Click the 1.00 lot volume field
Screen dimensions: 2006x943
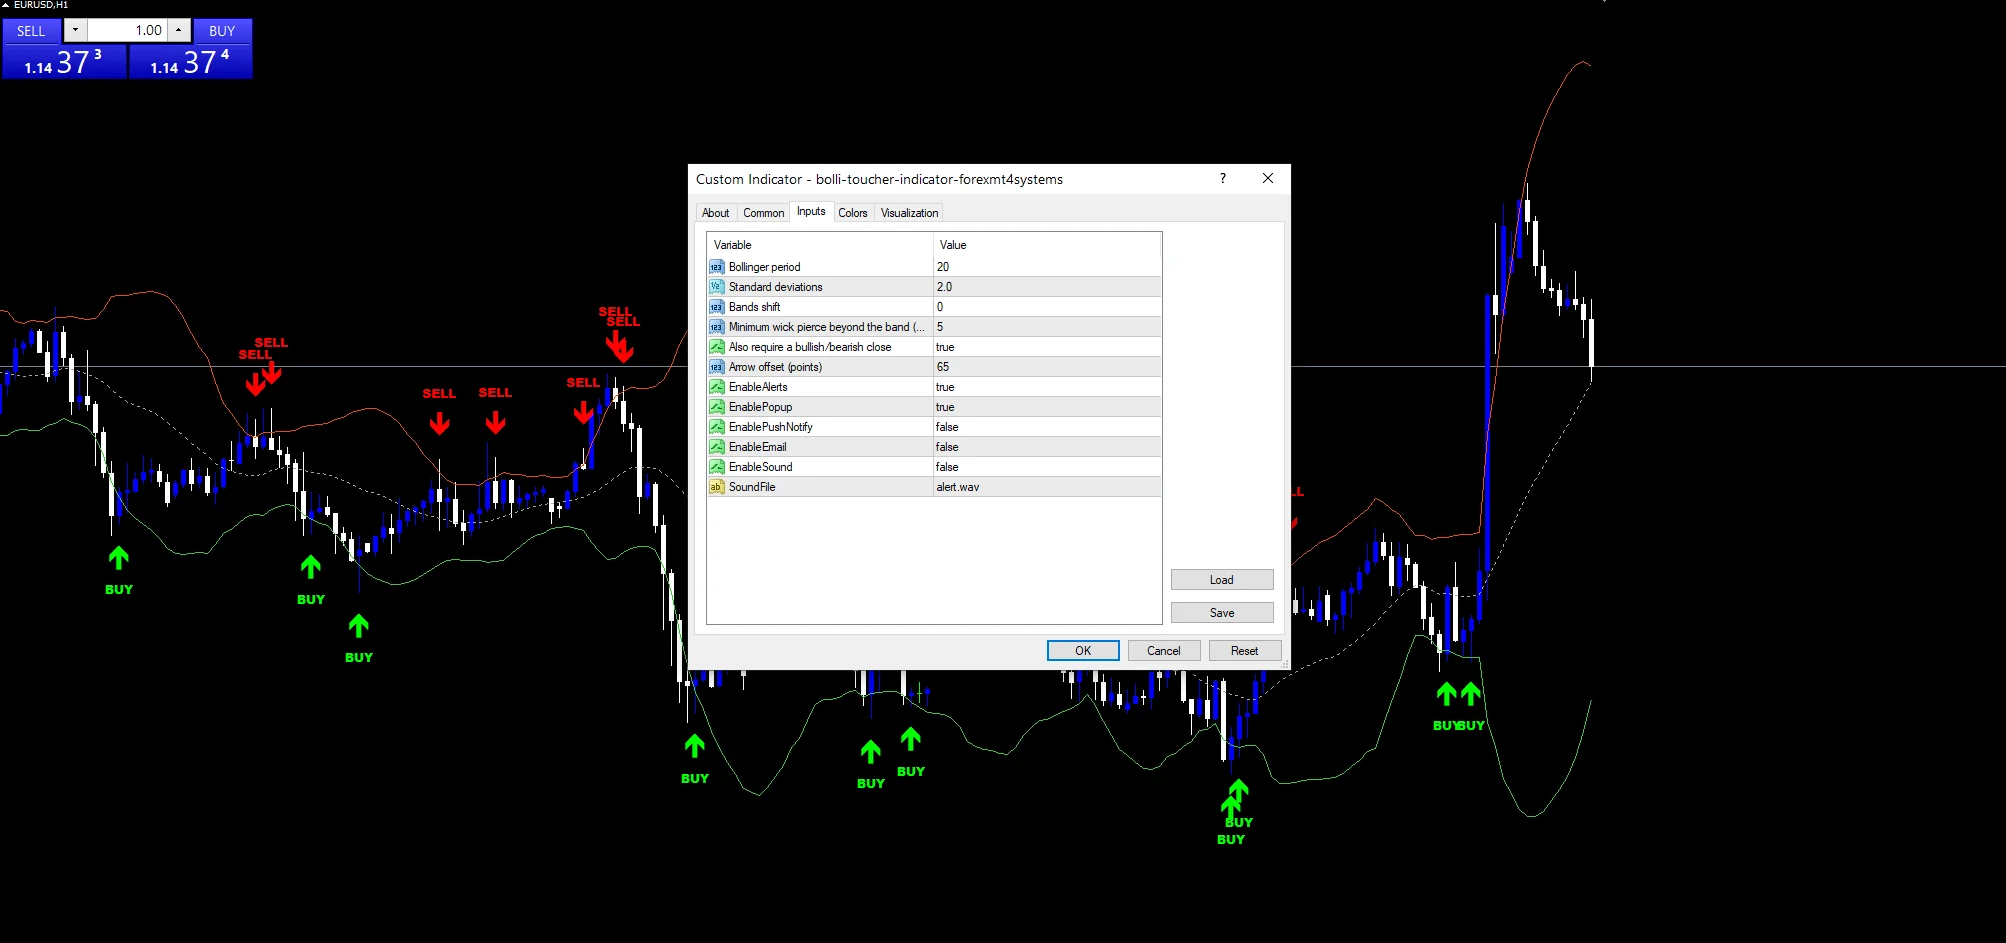(x=127, y=30)
